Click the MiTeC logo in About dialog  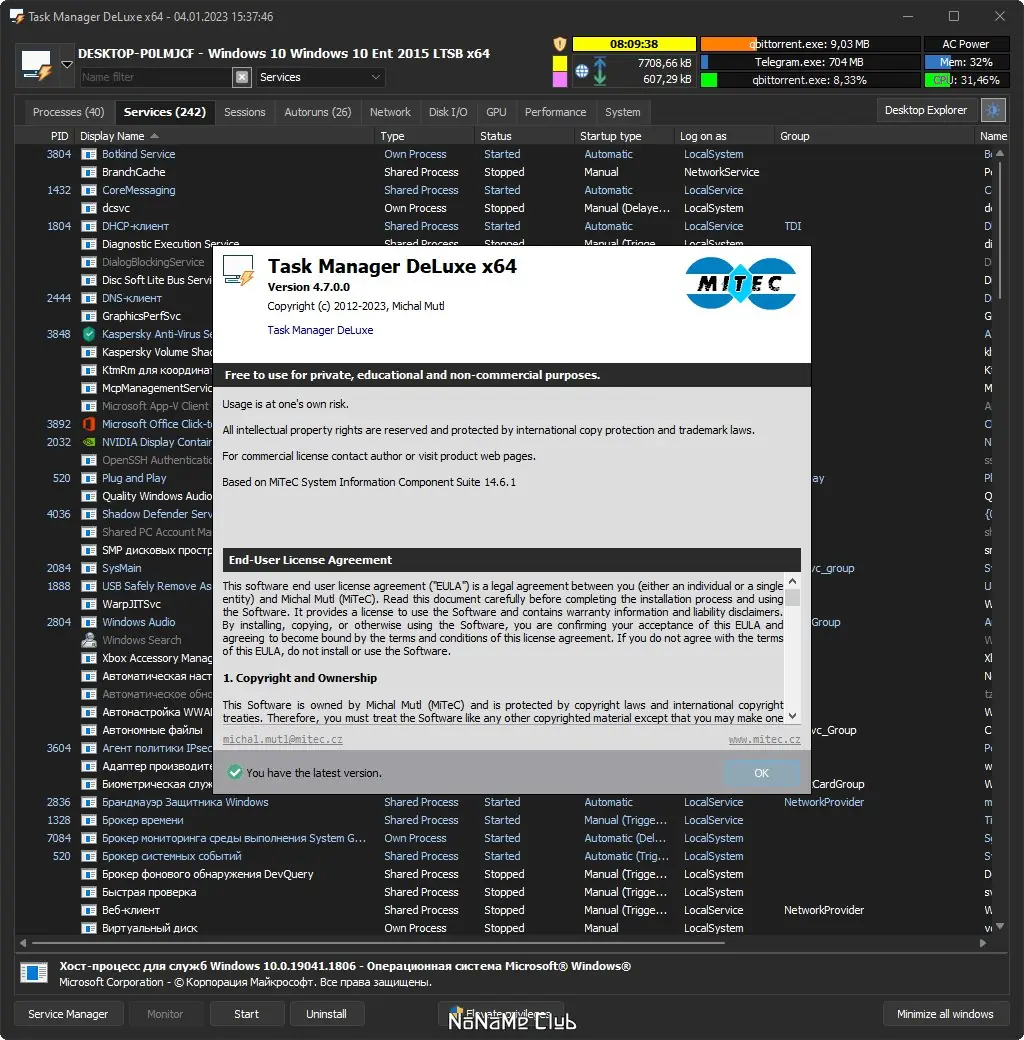(740, 284)
